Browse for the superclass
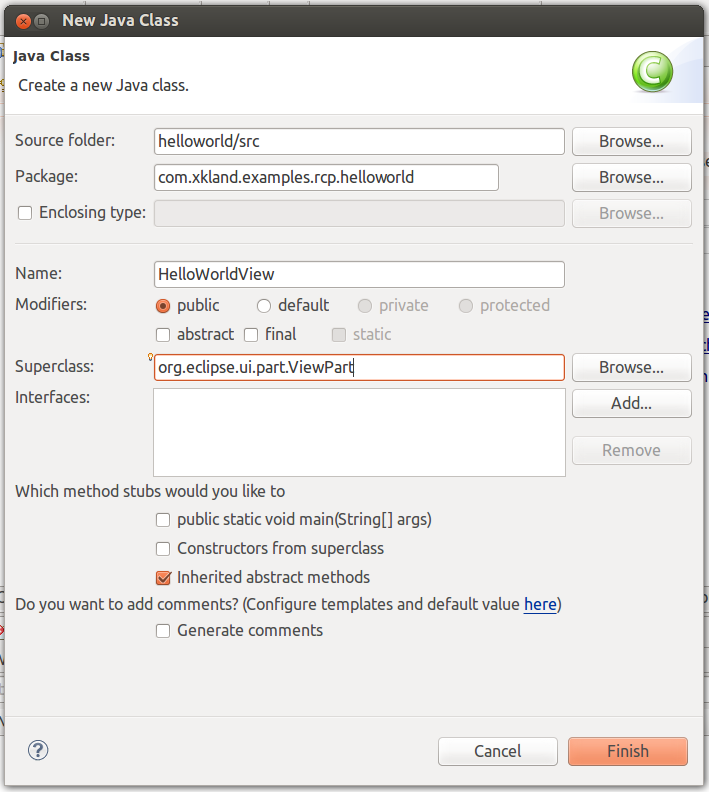The width and height of the screenshot is (709, 792). point(631,367)
